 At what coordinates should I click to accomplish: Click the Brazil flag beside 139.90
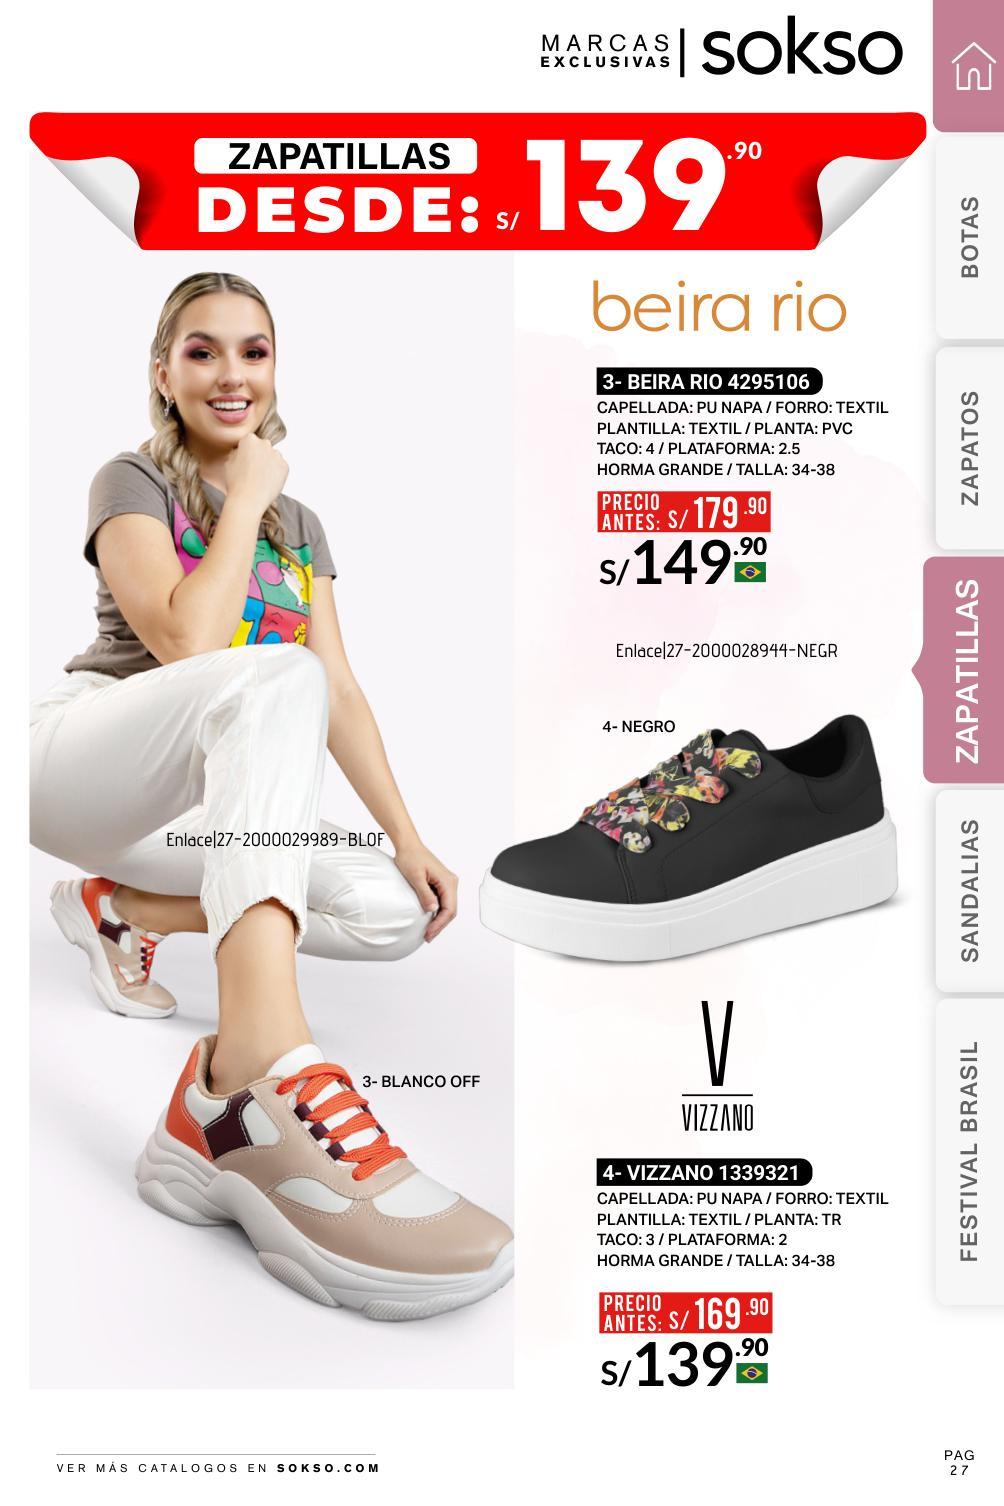coord(752,1373)
